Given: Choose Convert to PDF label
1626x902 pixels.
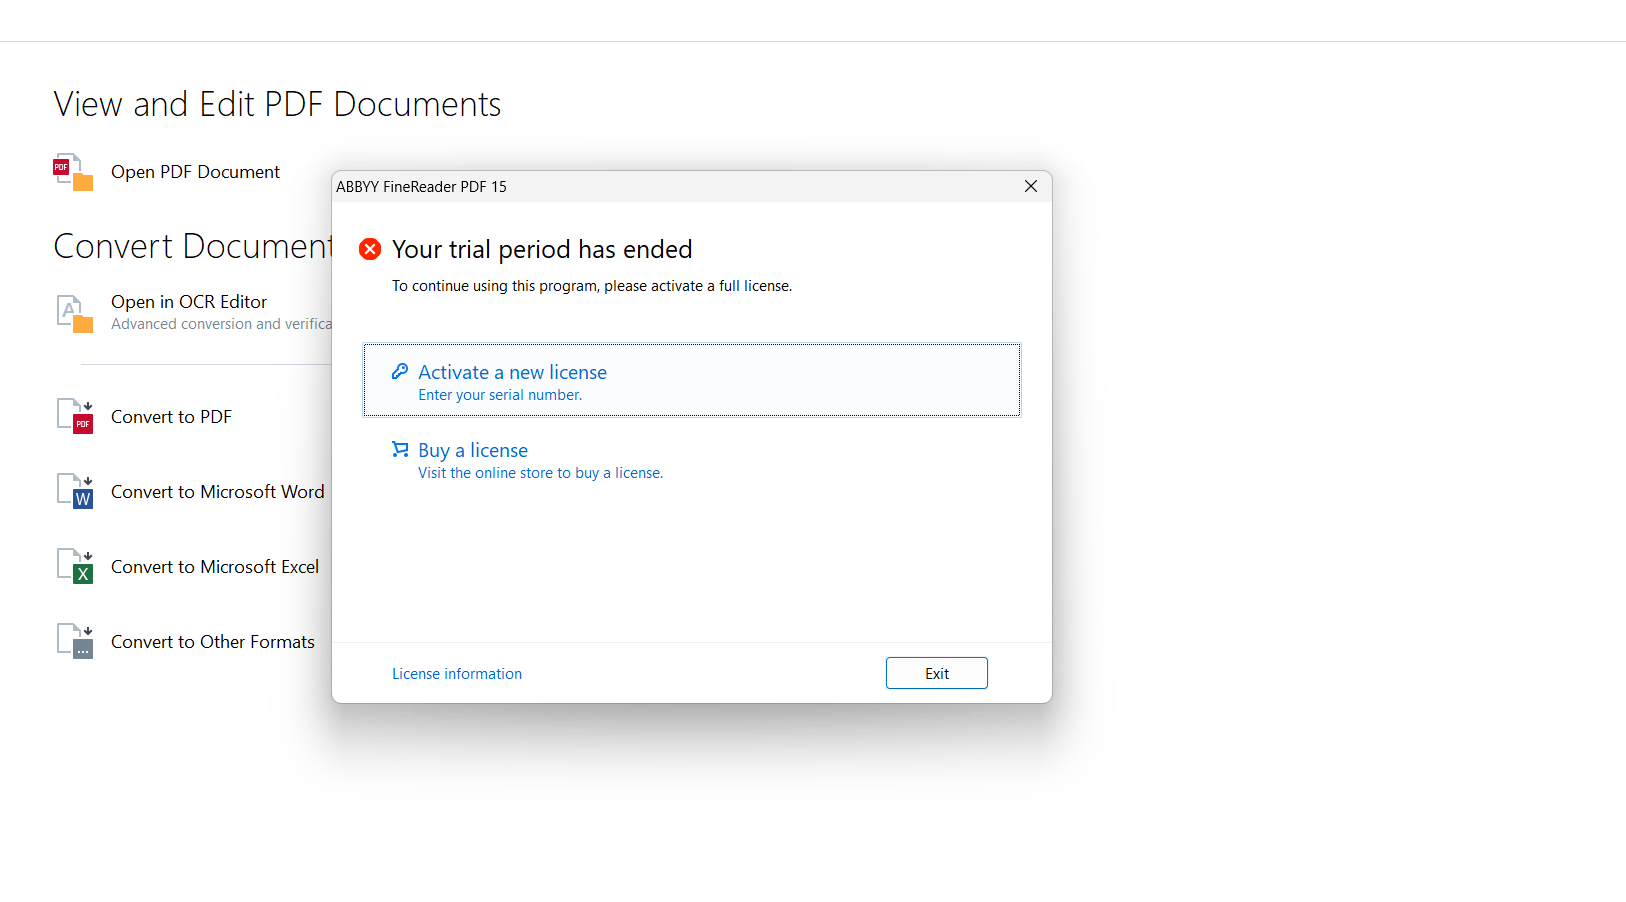Looking at the screenshot, I should pos(171,417).
